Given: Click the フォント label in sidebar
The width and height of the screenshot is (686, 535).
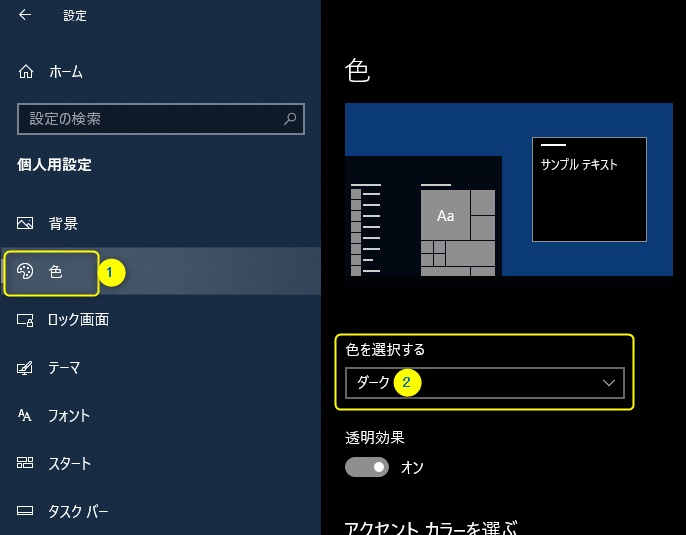Looking at the screenshot, I should coord(70,416).
